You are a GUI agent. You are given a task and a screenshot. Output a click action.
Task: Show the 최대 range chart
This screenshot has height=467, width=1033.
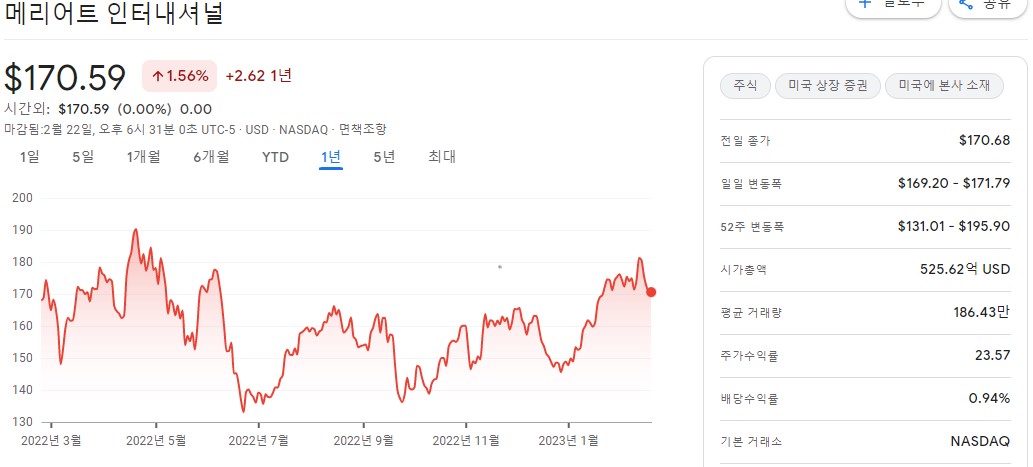[441, 157]
